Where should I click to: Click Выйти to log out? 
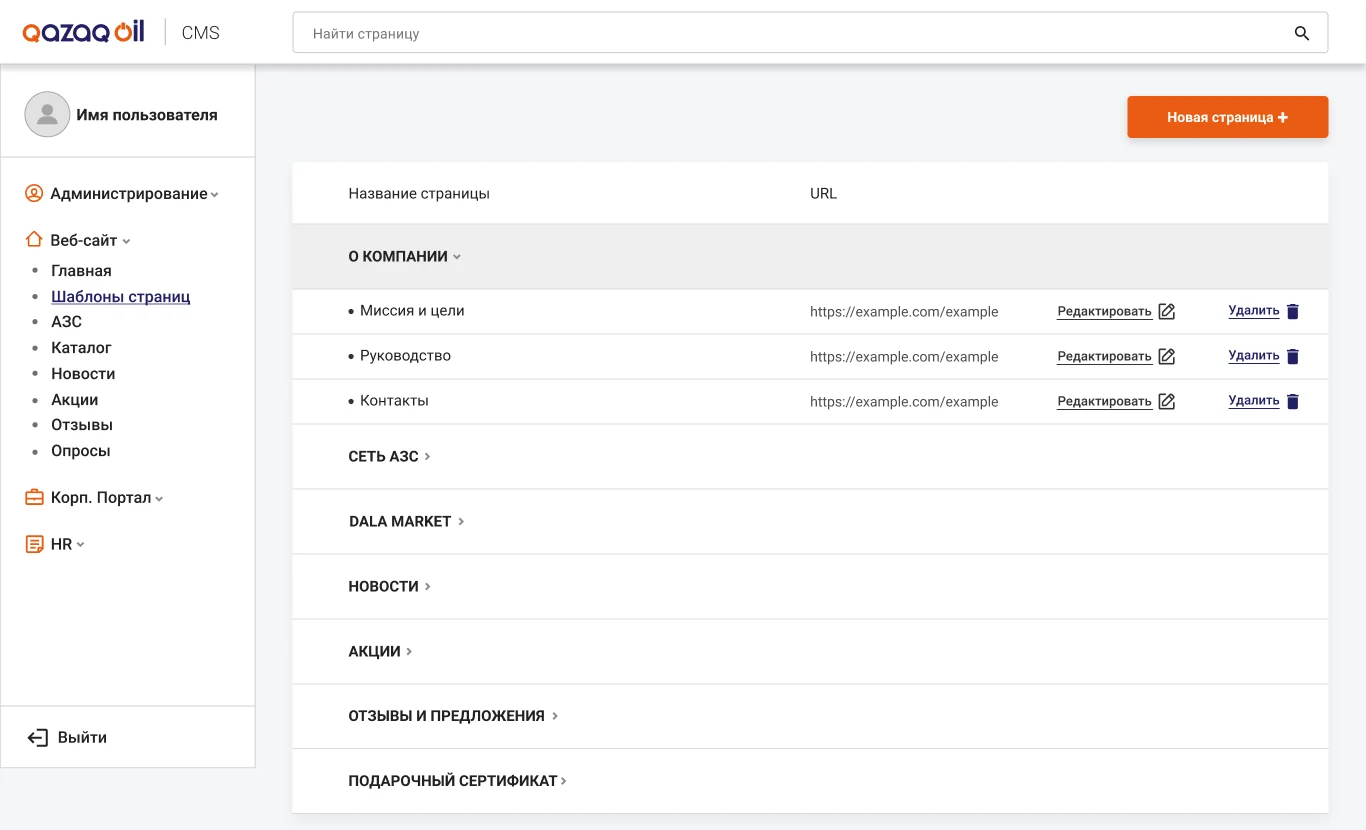point(82,738)
